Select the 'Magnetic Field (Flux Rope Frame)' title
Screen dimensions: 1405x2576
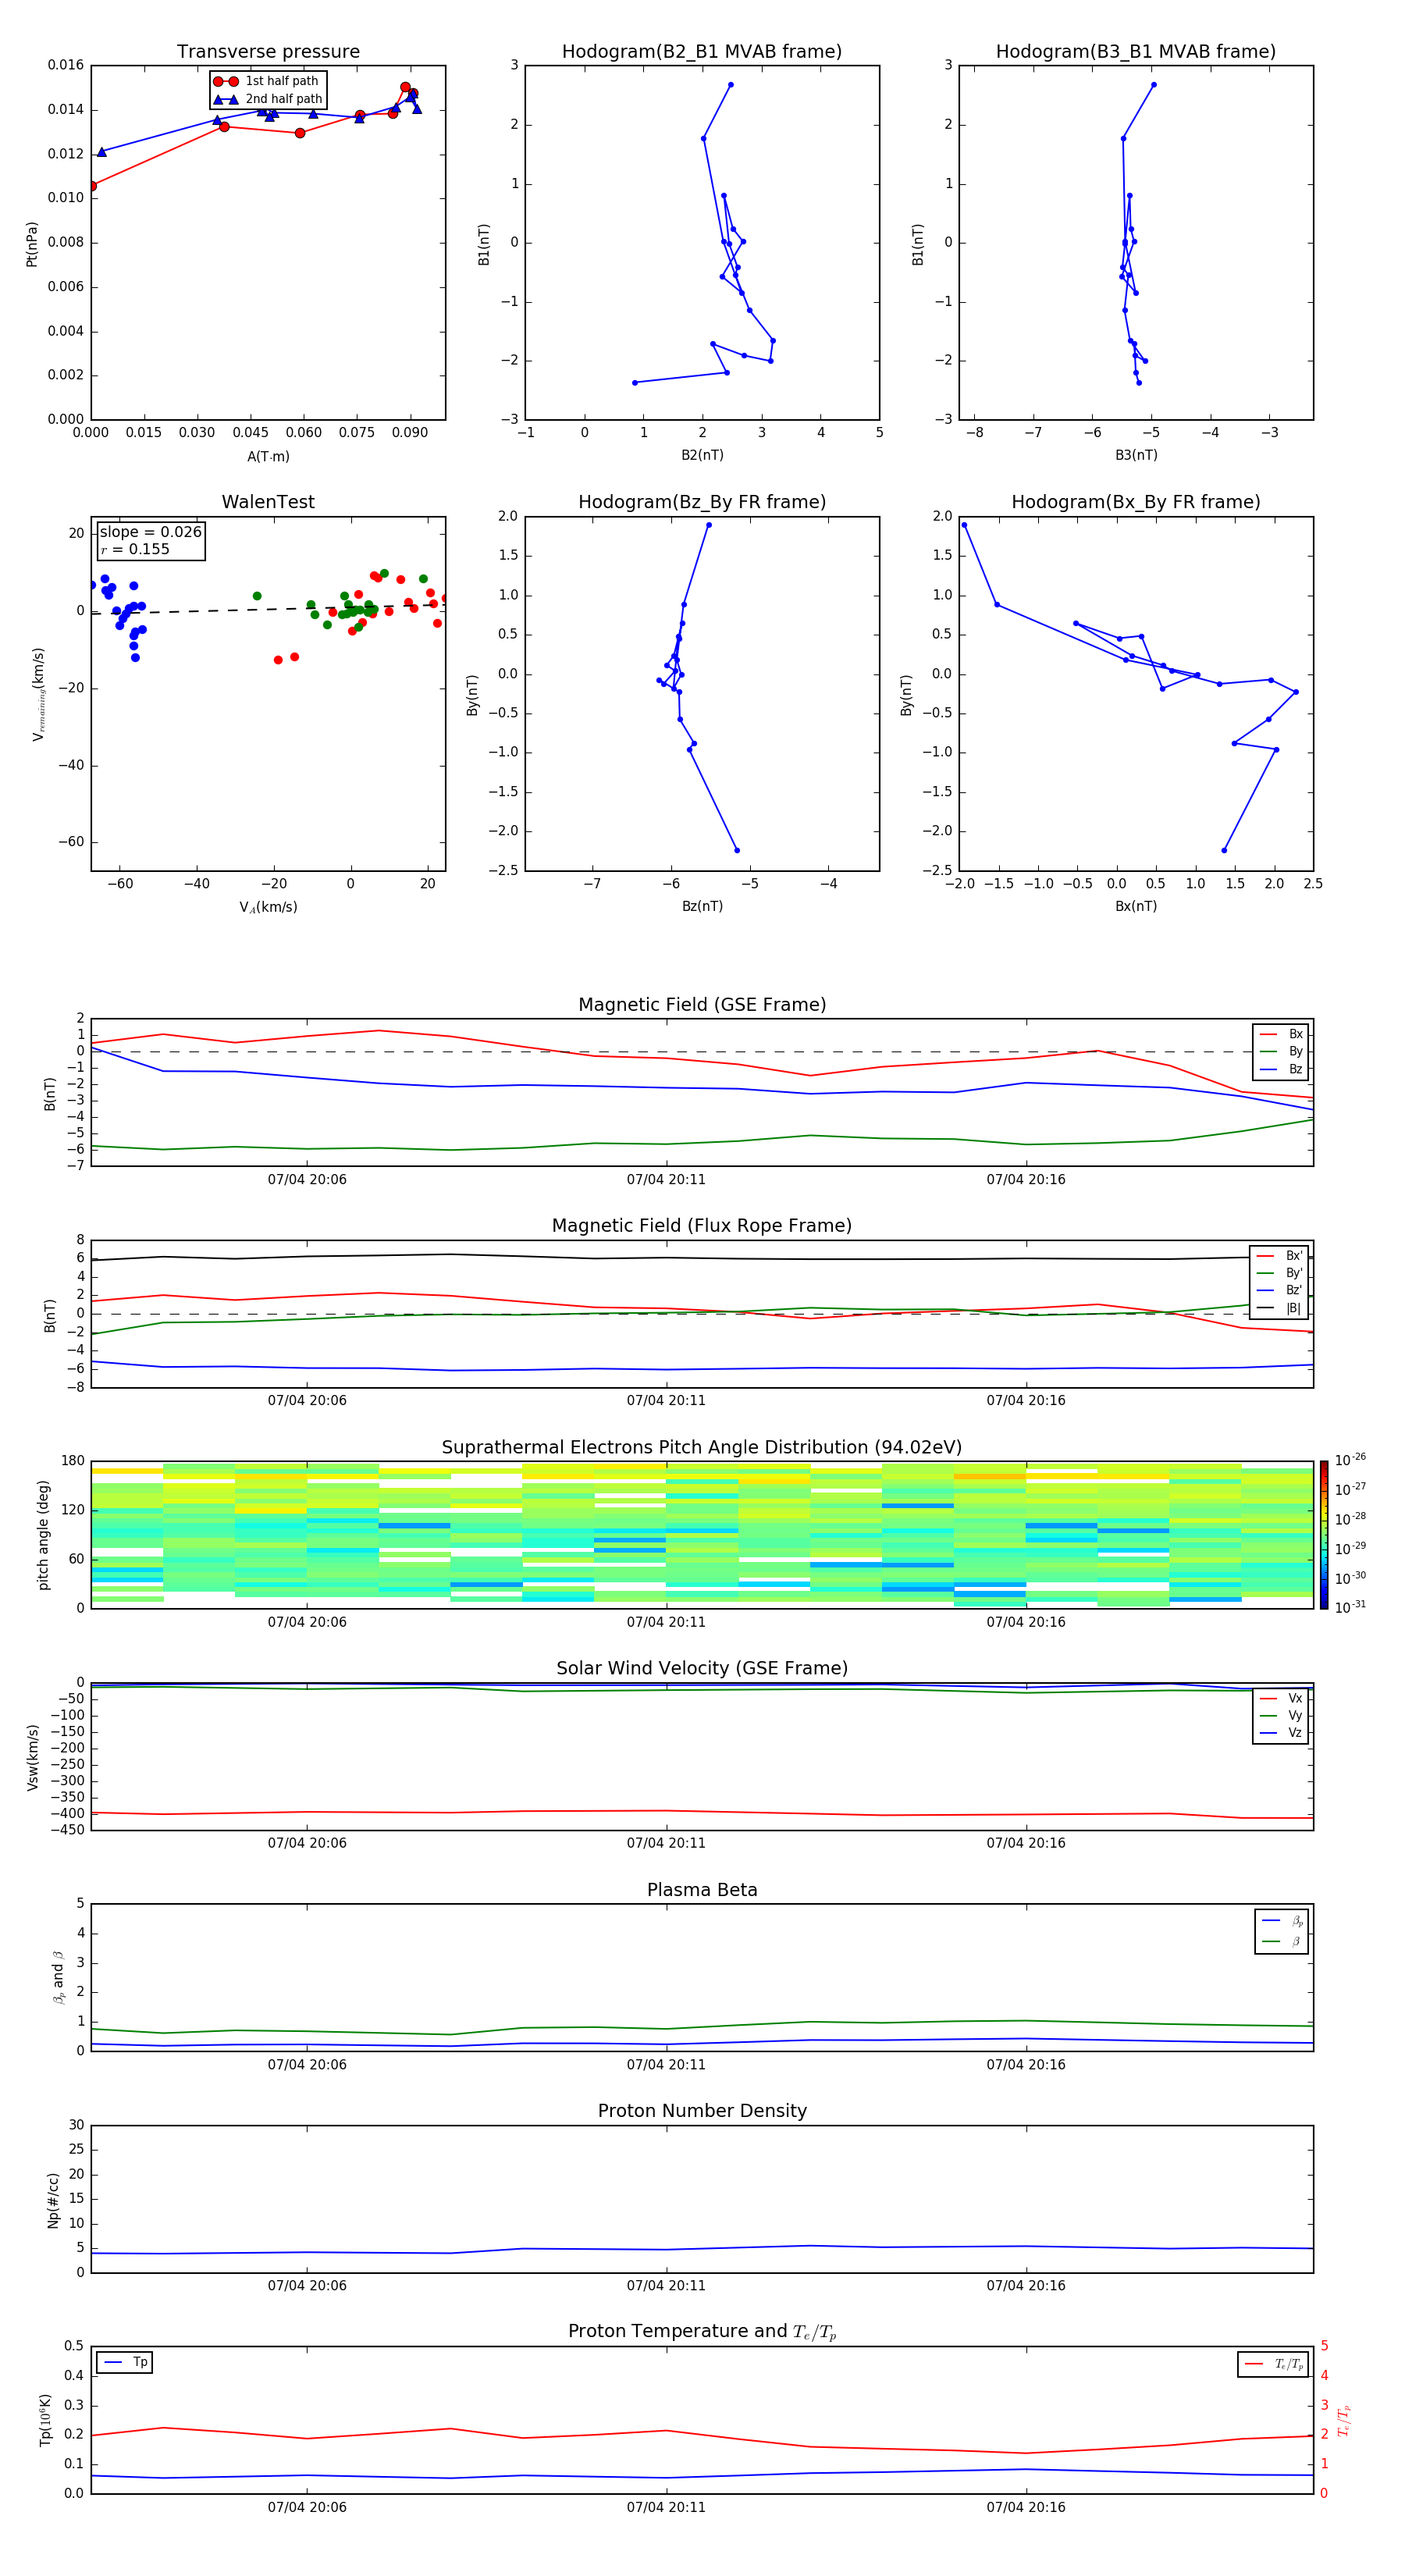coord(702,1226)
